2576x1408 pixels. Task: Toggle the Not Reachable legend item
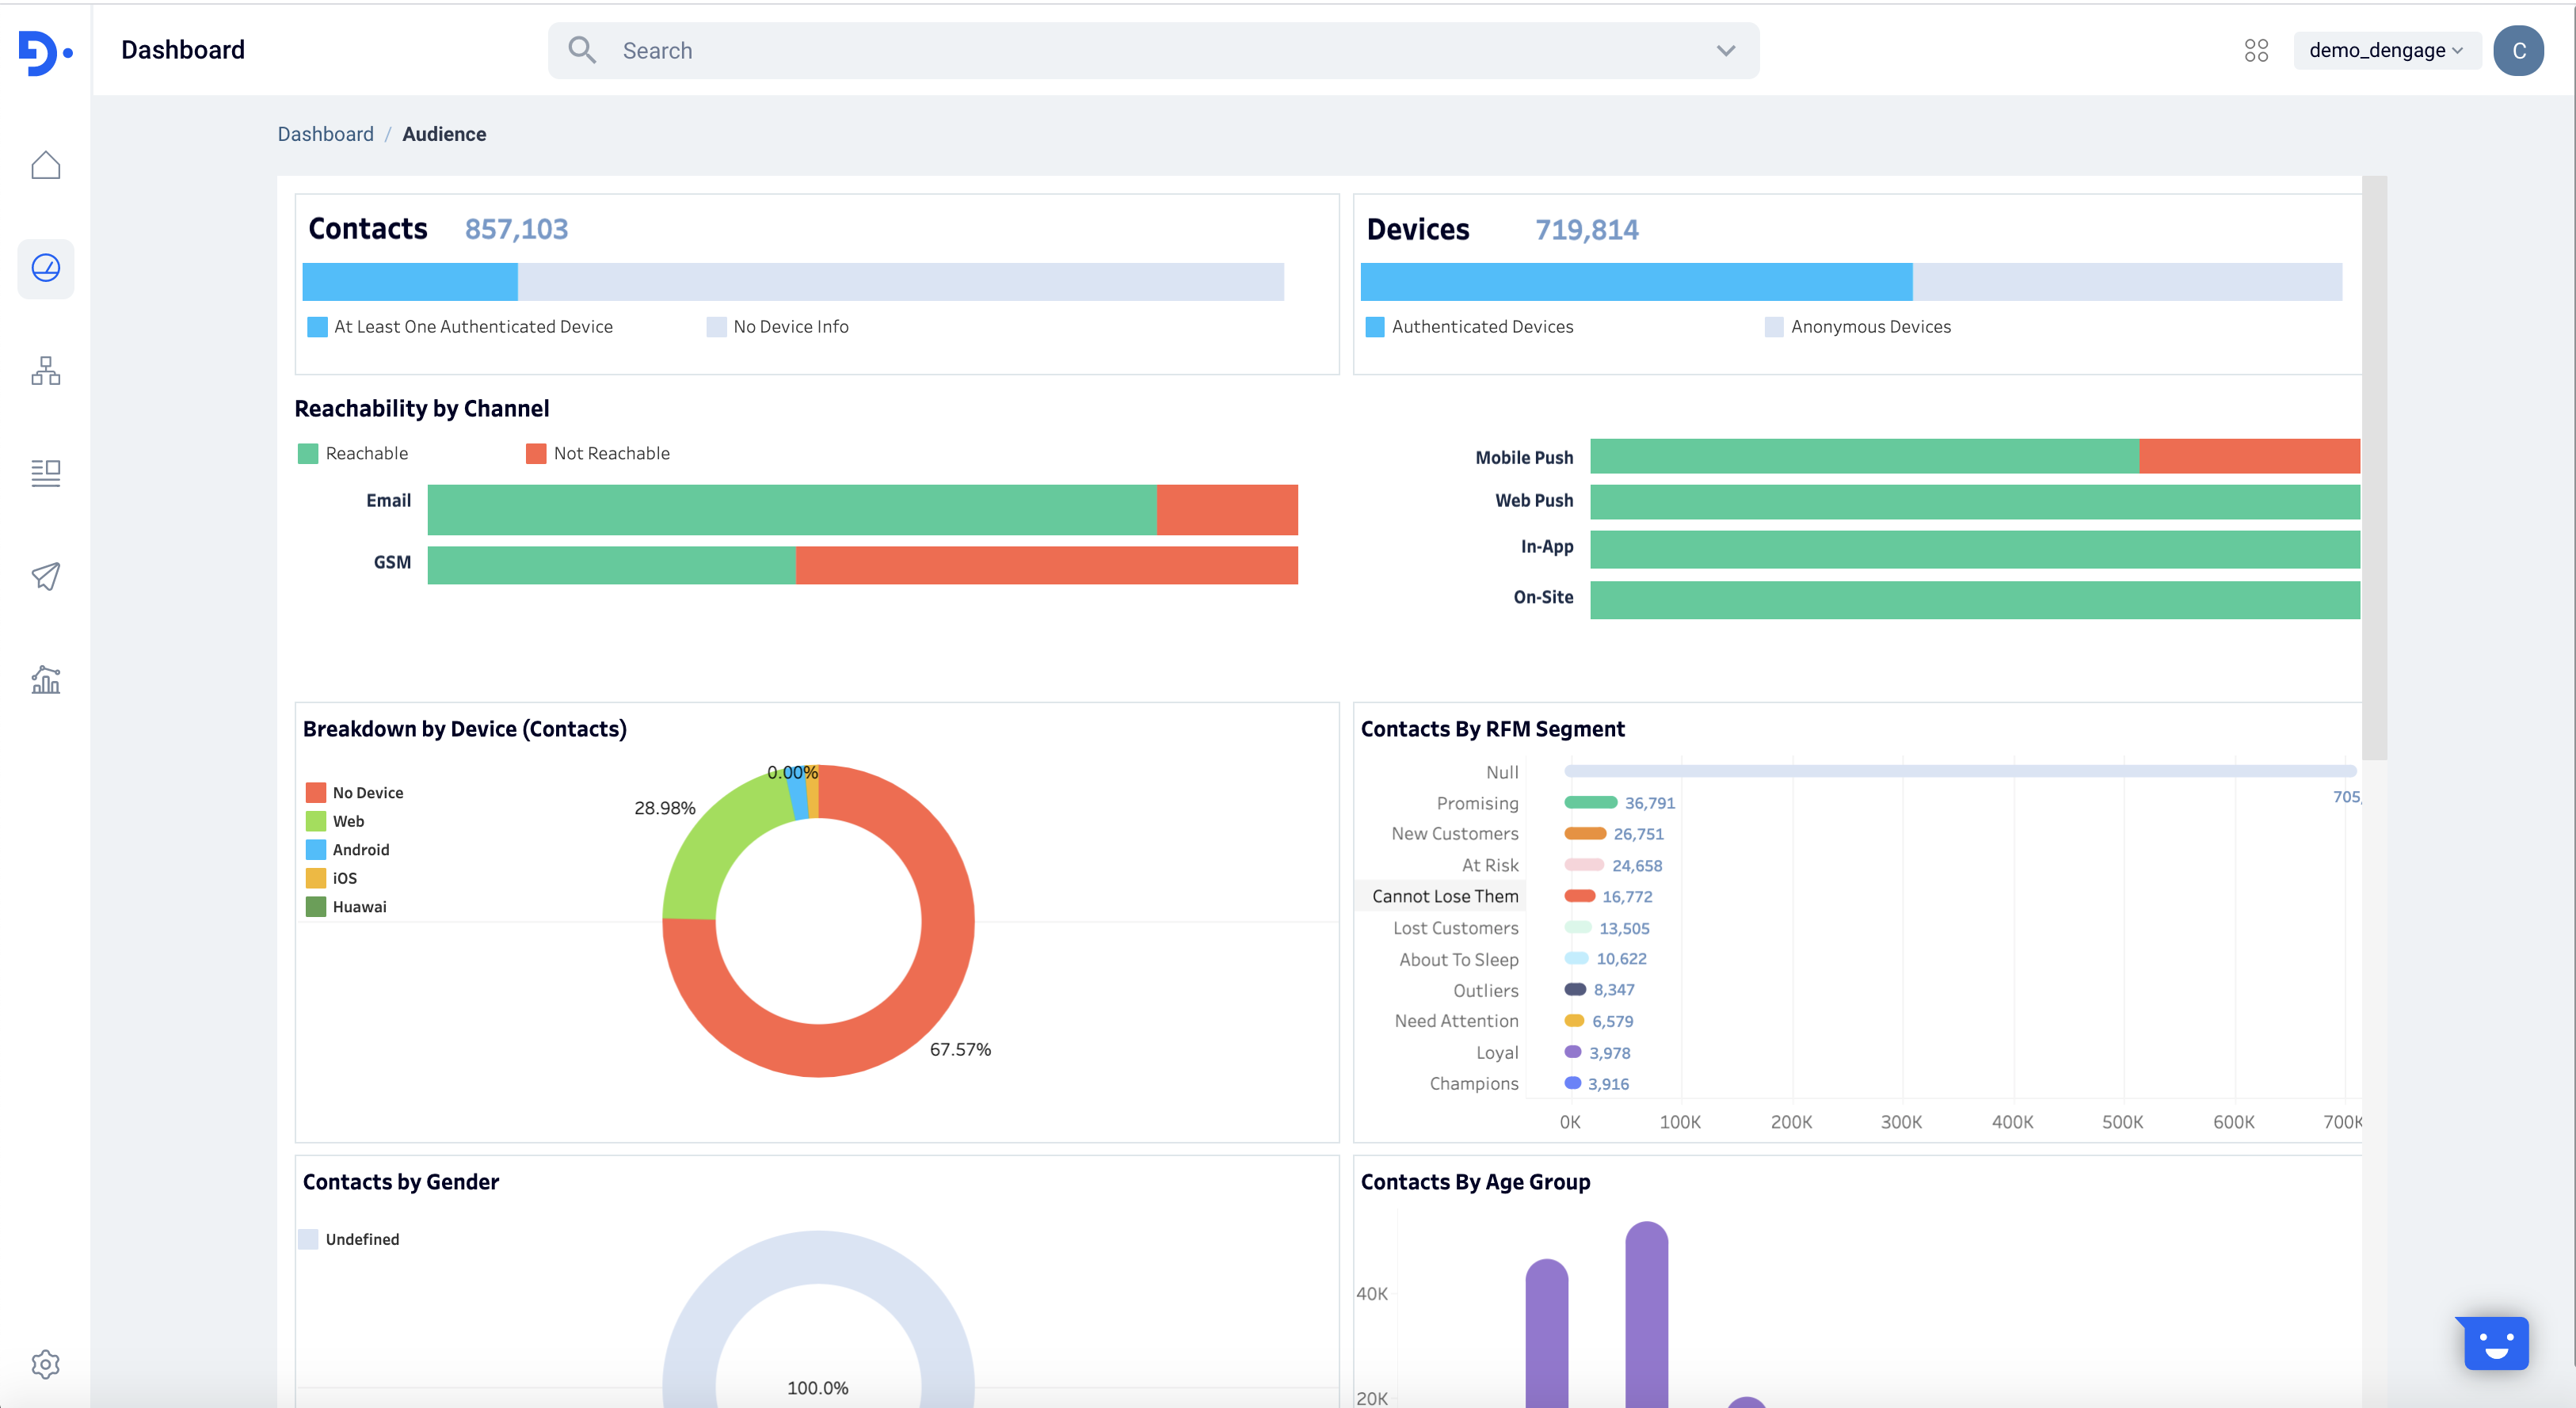[598, 454]
